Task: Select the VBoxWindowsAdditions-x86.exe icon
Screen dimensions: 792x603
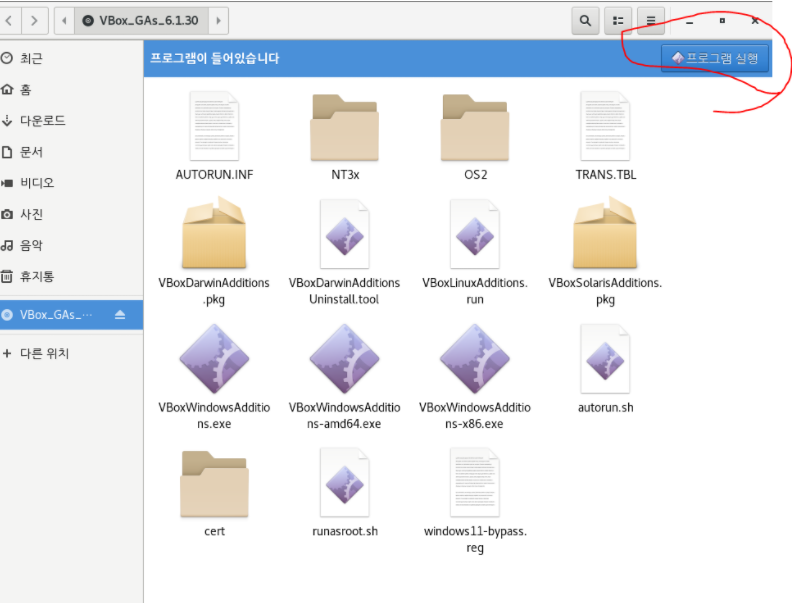Action: tap(475, 359)
